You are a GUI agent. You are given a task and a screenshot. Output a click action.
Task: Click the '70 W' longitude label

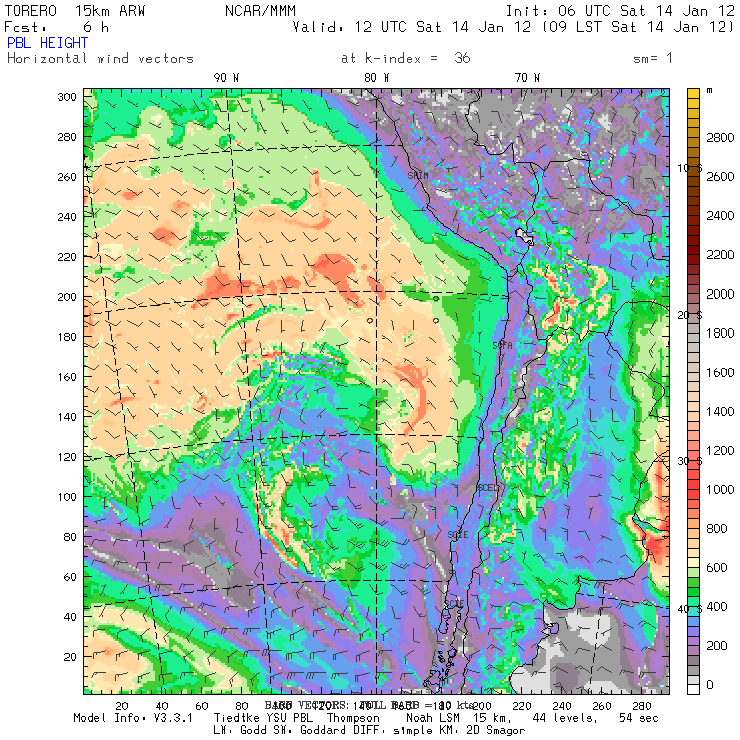[527, 78]
